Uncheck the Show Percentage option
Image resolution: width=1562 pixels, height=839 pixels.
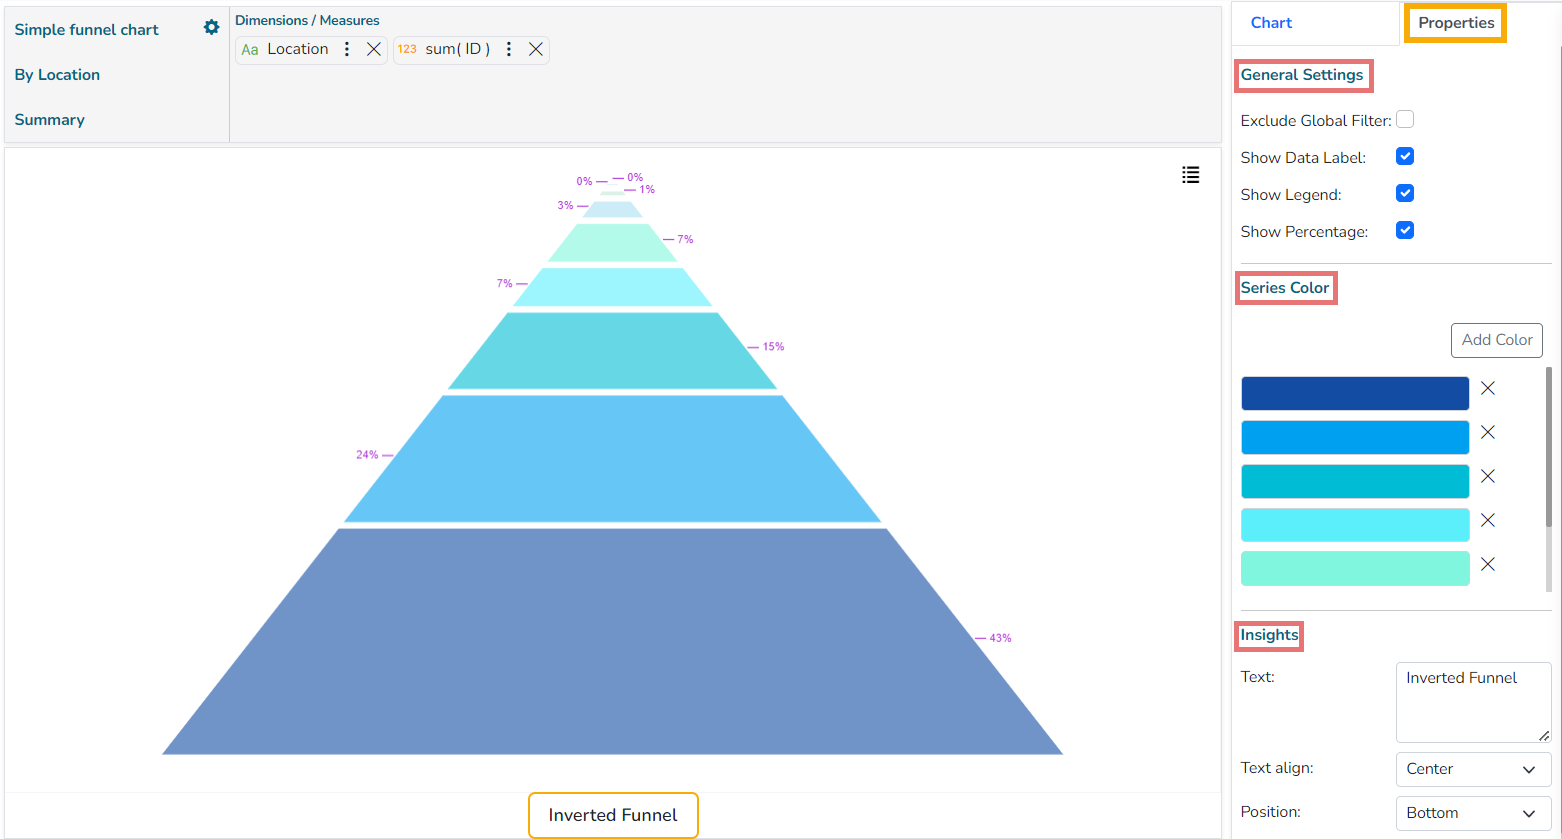[1405, 230]
